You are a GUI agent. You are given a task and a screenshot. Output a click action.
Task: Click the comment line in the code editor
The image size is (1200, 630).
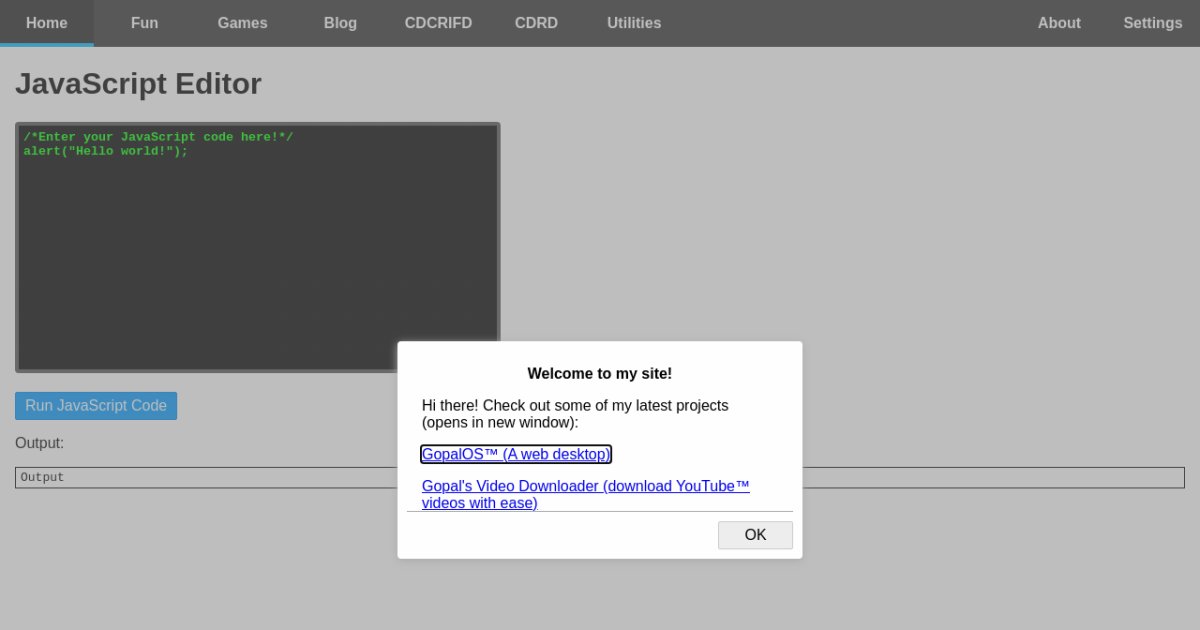tap(158, 137)
